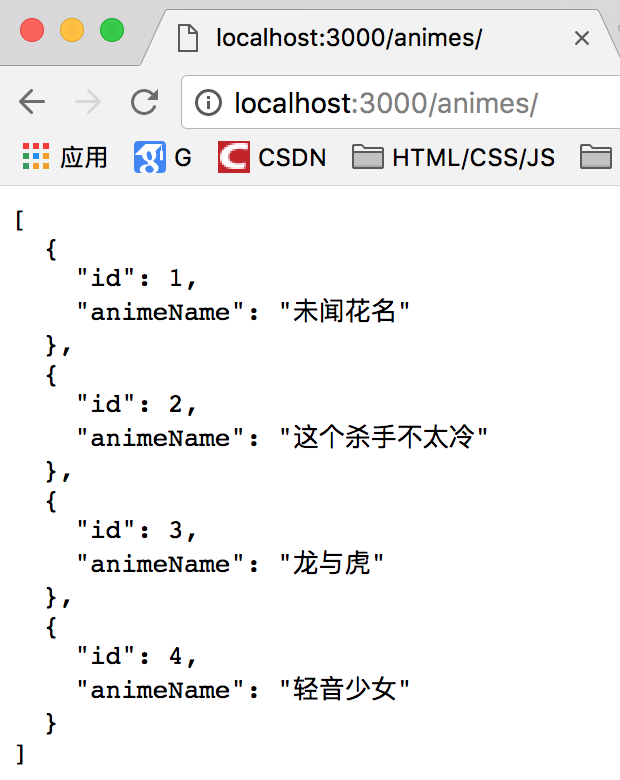Click the line "id": 1,
The height and width of the screenshot is (780, 620).
click(137, 278)
